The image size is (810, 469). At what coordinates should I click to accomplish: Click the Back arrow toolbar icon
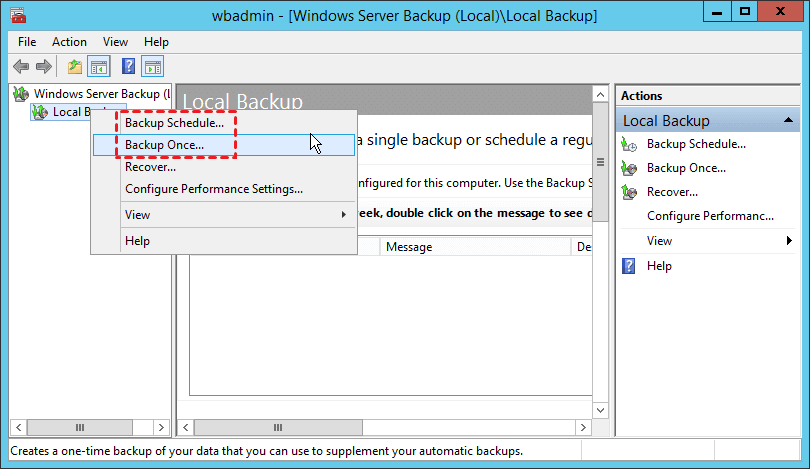(x=21, y=67)
